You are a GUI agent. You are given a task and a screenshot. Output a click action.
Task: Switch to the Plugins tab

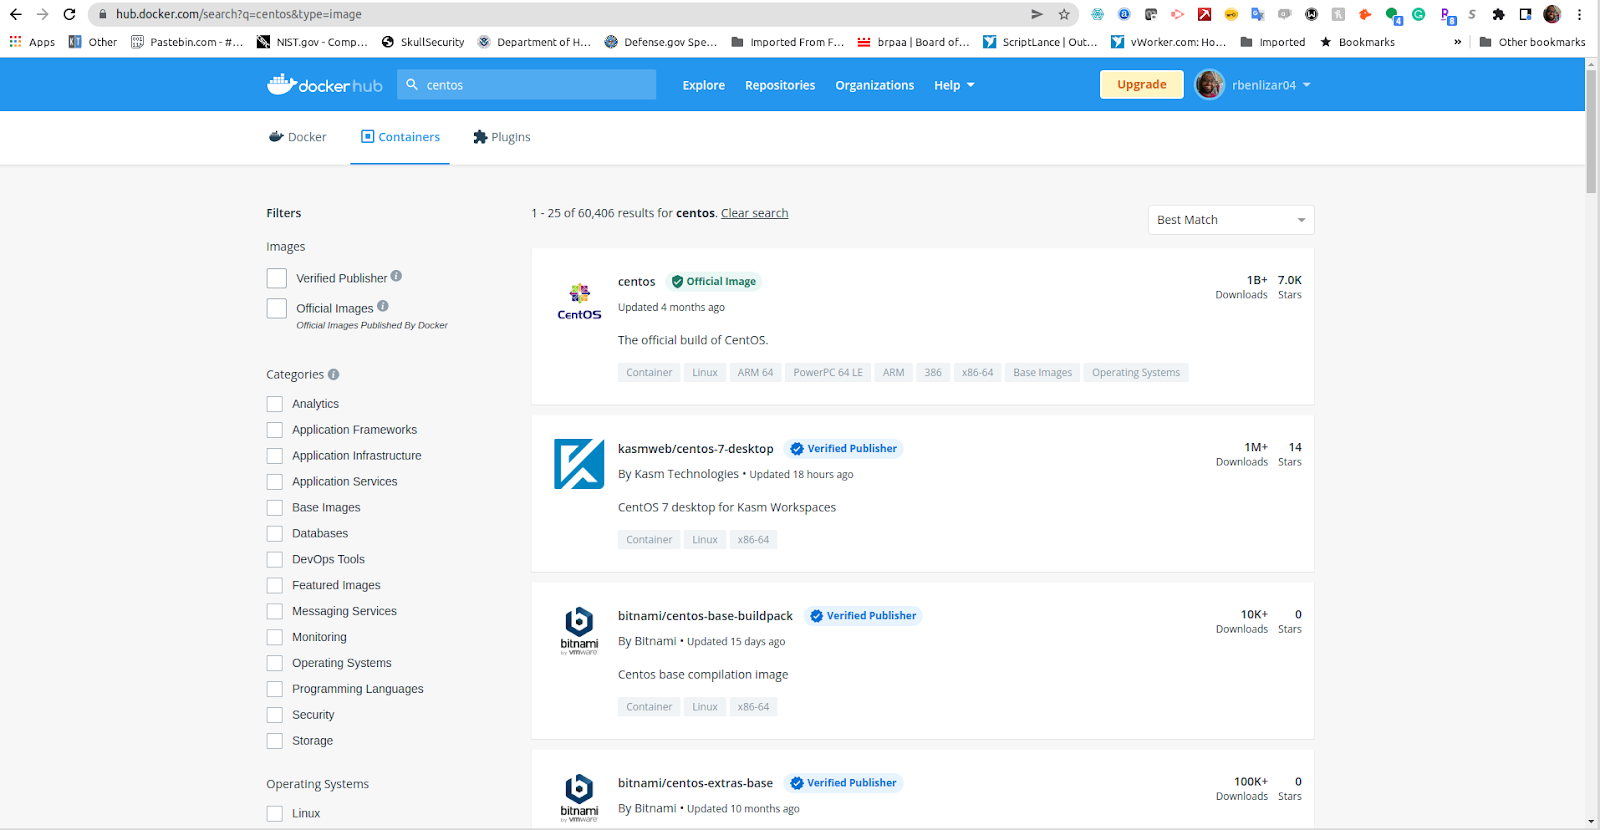tap(502, 137)
